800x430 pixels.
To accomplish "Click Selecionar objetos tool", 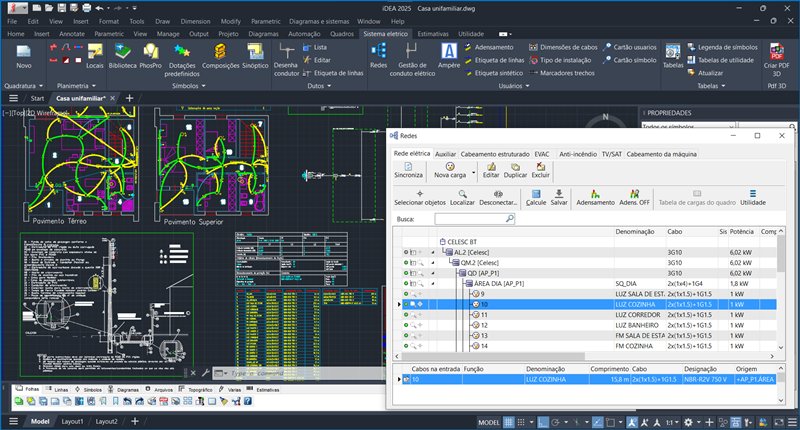I will [420, 197].
